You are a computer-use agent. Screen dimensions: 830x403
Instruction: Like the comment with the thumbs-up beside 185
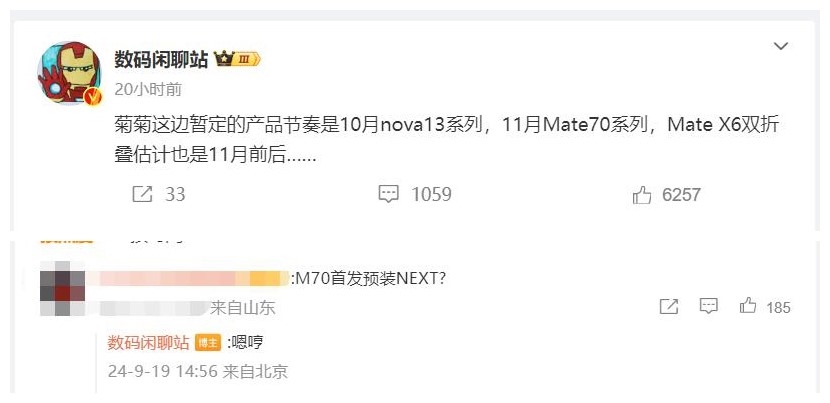tap(748, 306)
